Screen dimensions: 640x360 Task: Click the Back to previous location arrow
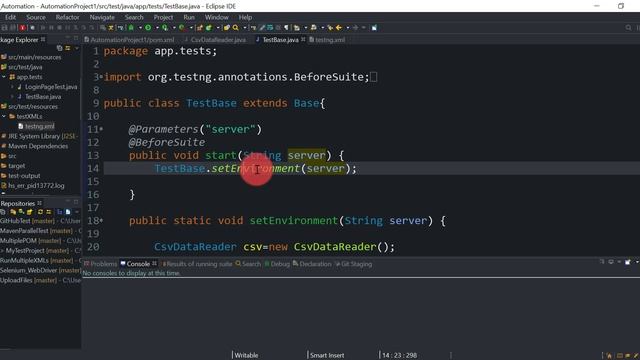[x=339, y=28]
